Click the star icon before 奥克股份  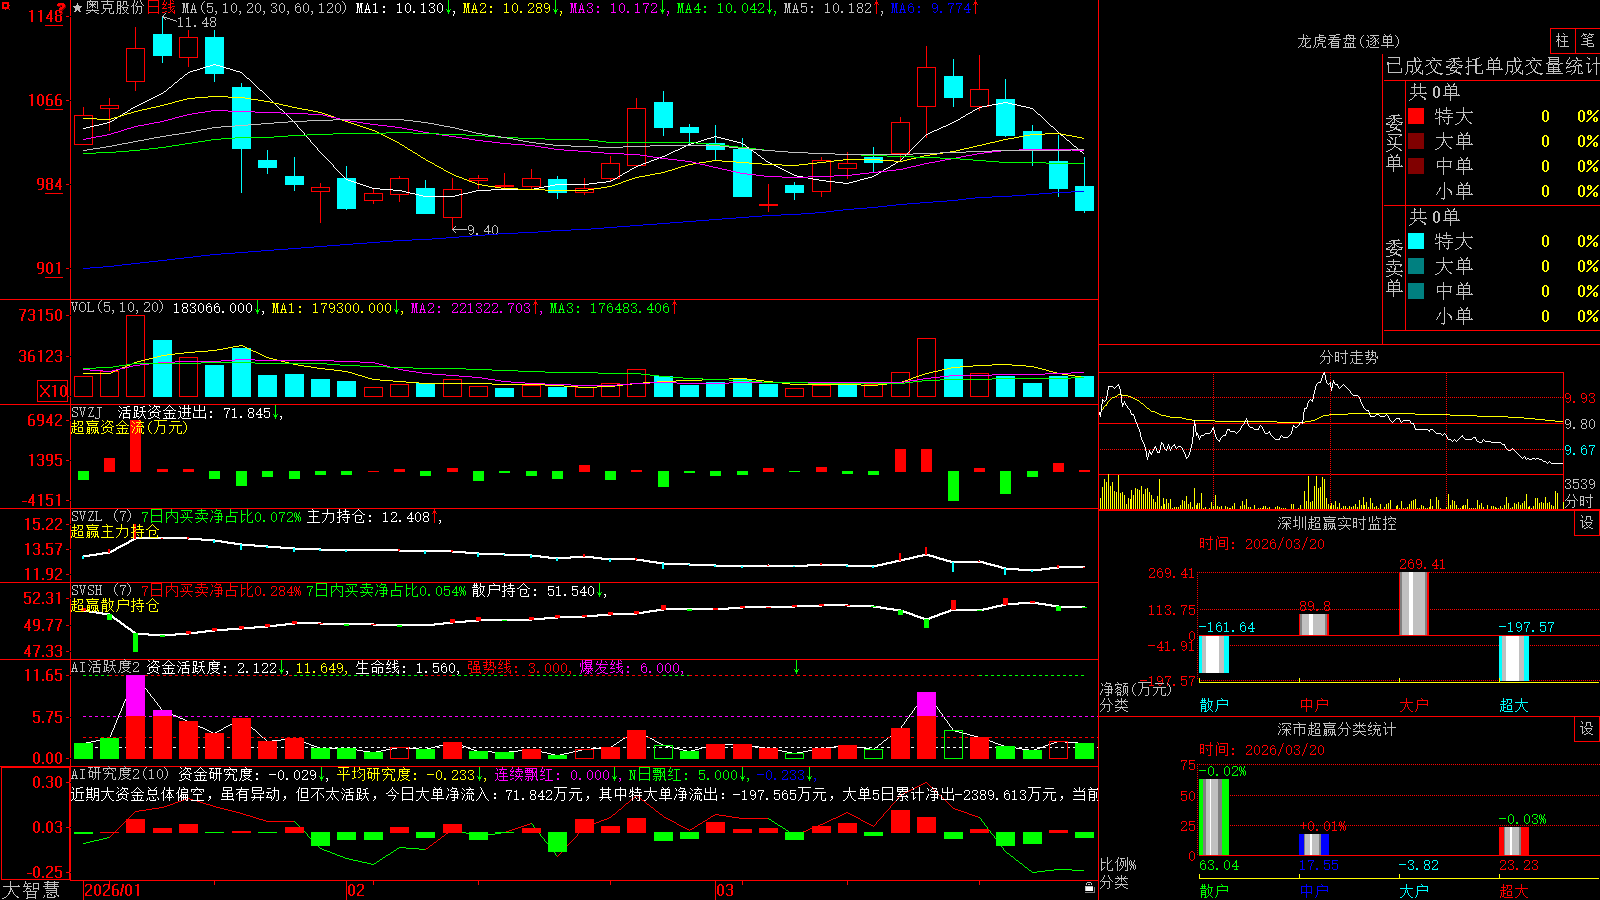[77, 8]
